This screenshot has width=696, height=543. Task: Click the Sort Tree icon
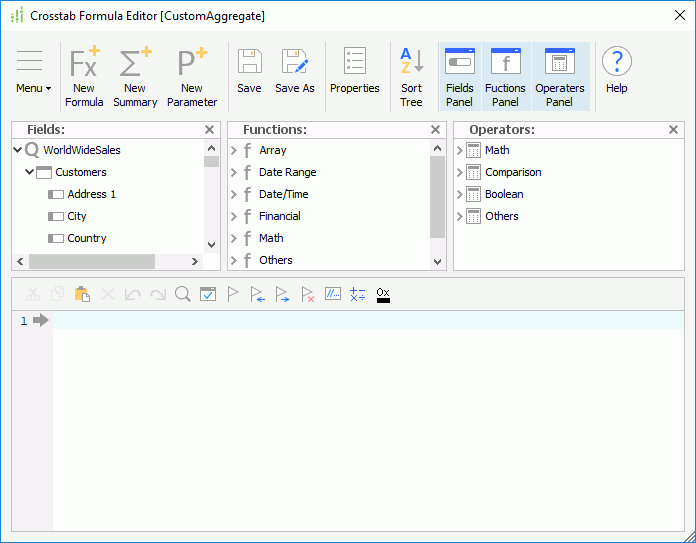coord(411,76)
